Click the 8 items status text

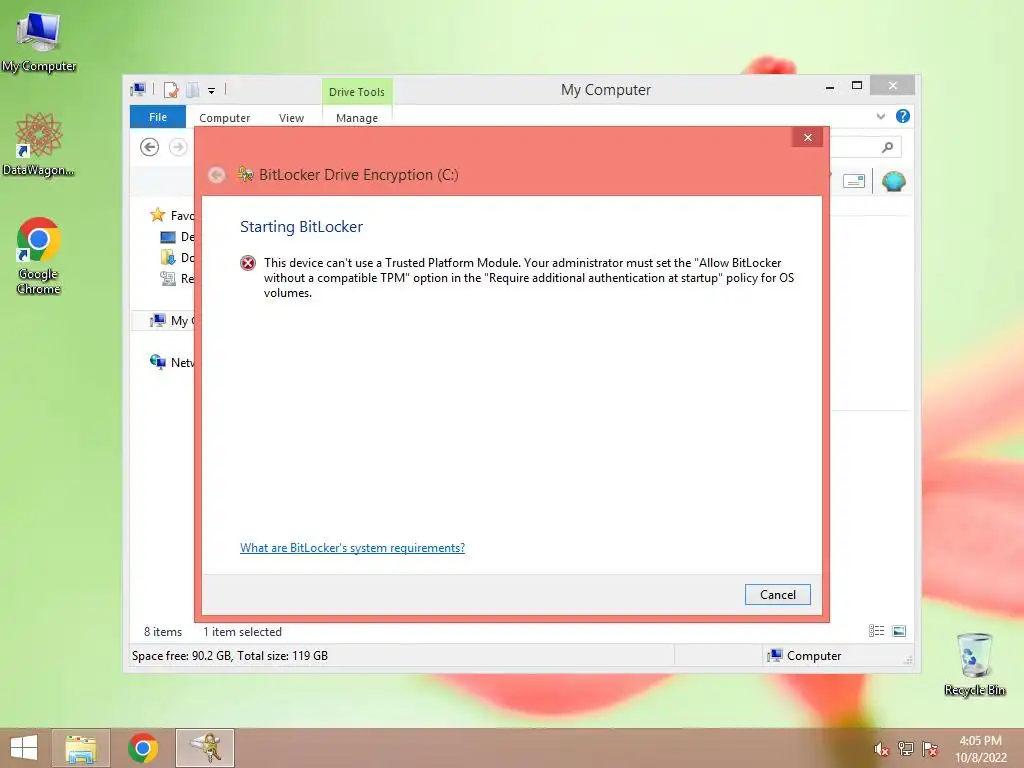[163, 632]
